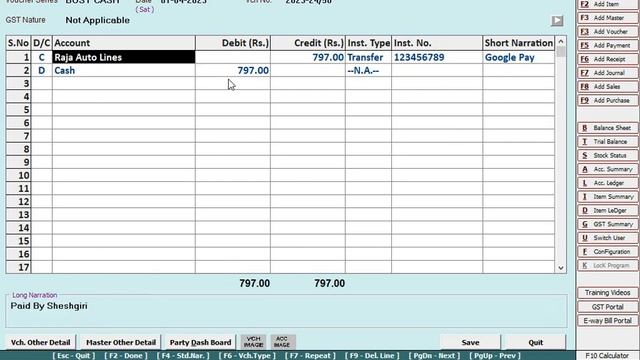Open F7 Add Journal
The height and width of the screenshot is (360, 640).
pos(608,73)
